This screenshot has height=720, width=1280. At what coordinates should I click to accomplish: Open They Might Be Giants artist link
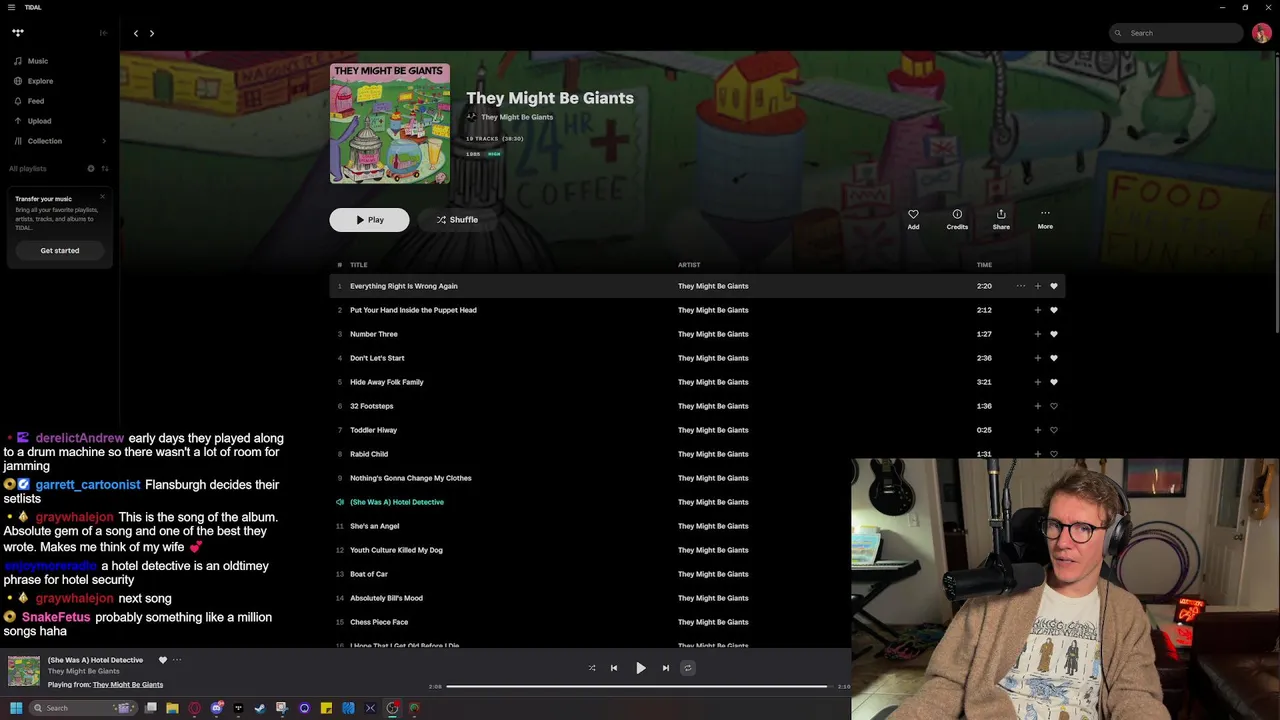517,117
